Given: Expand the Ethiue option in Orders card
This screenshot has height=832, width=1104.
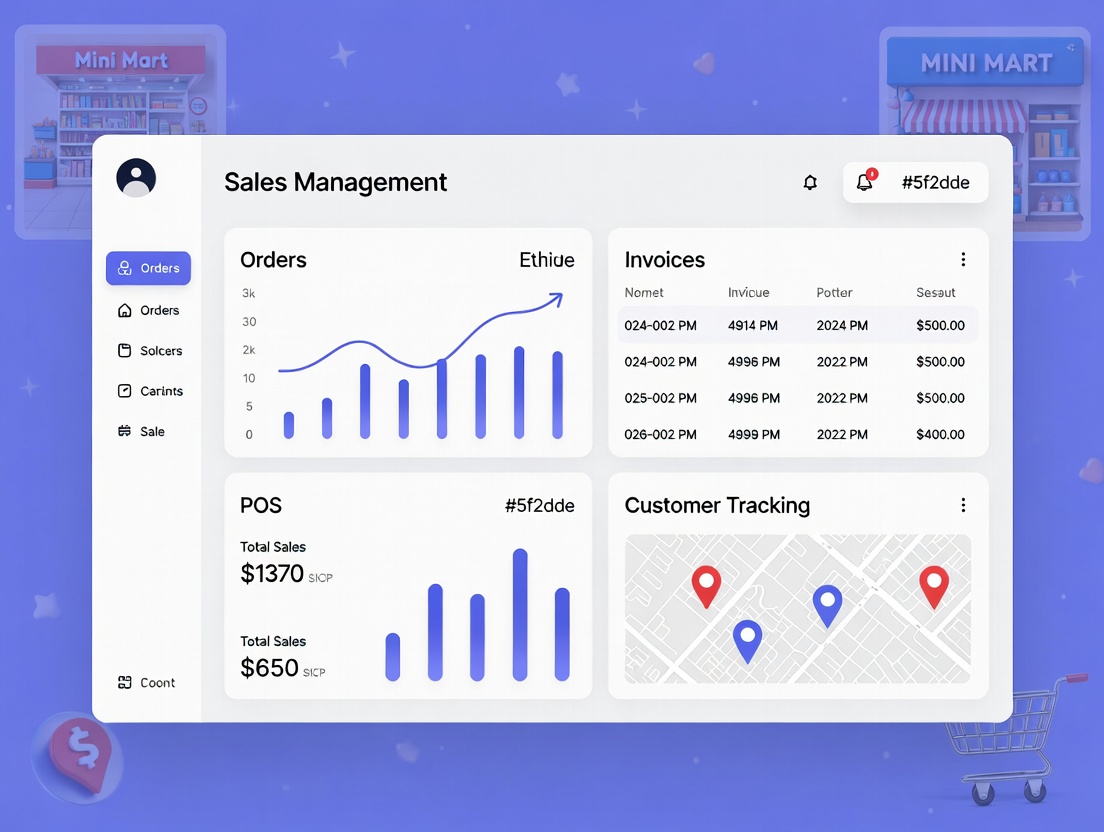Looking at the screenshot, I should pyautogui.click(x=546, y=260).
